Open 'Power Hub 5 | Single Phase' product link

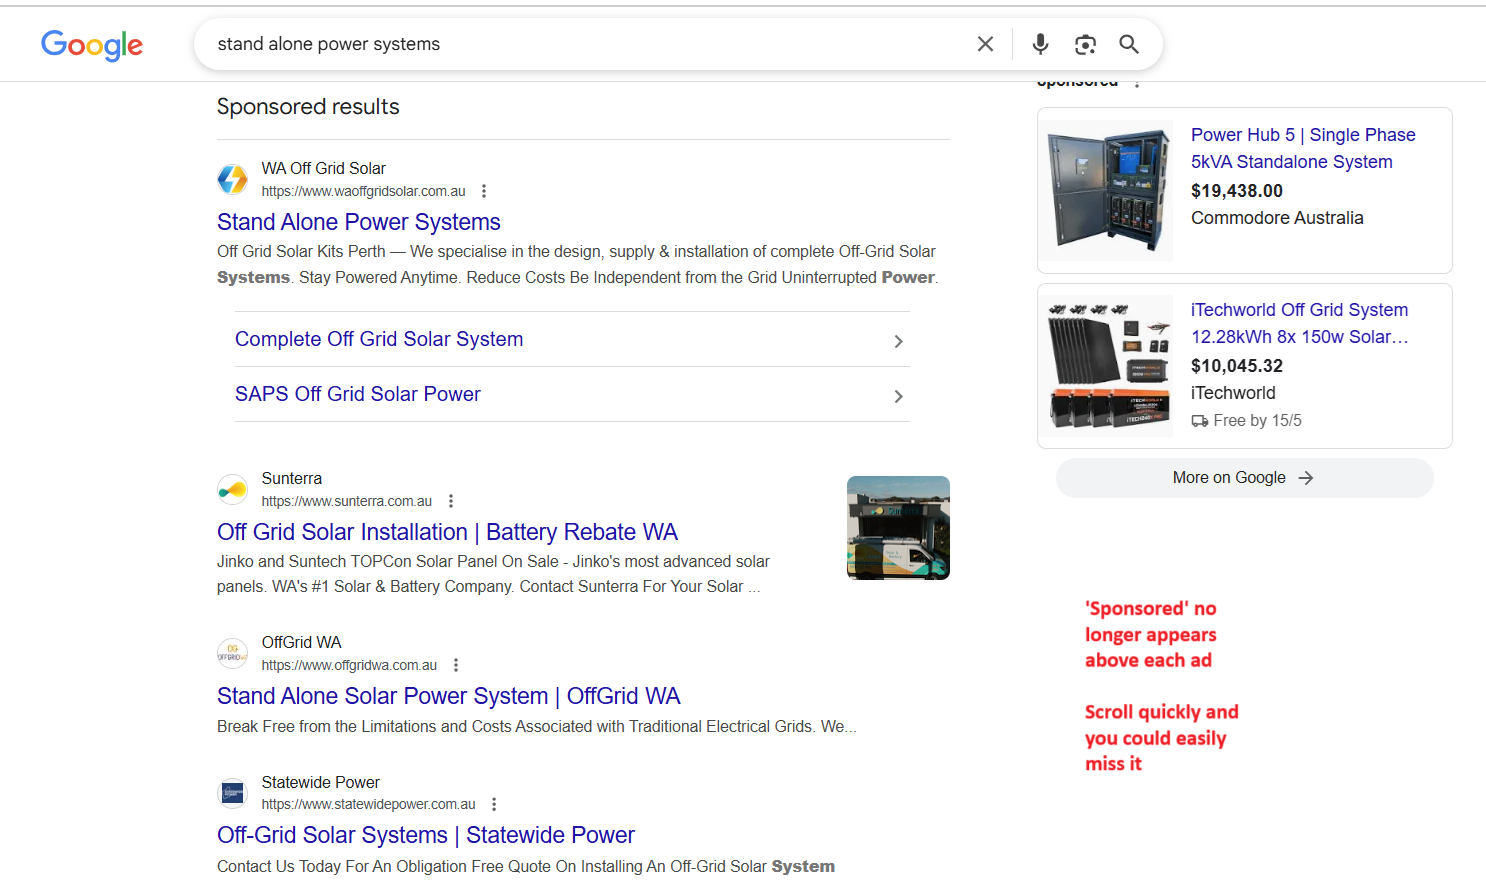tap(1303, 148)
